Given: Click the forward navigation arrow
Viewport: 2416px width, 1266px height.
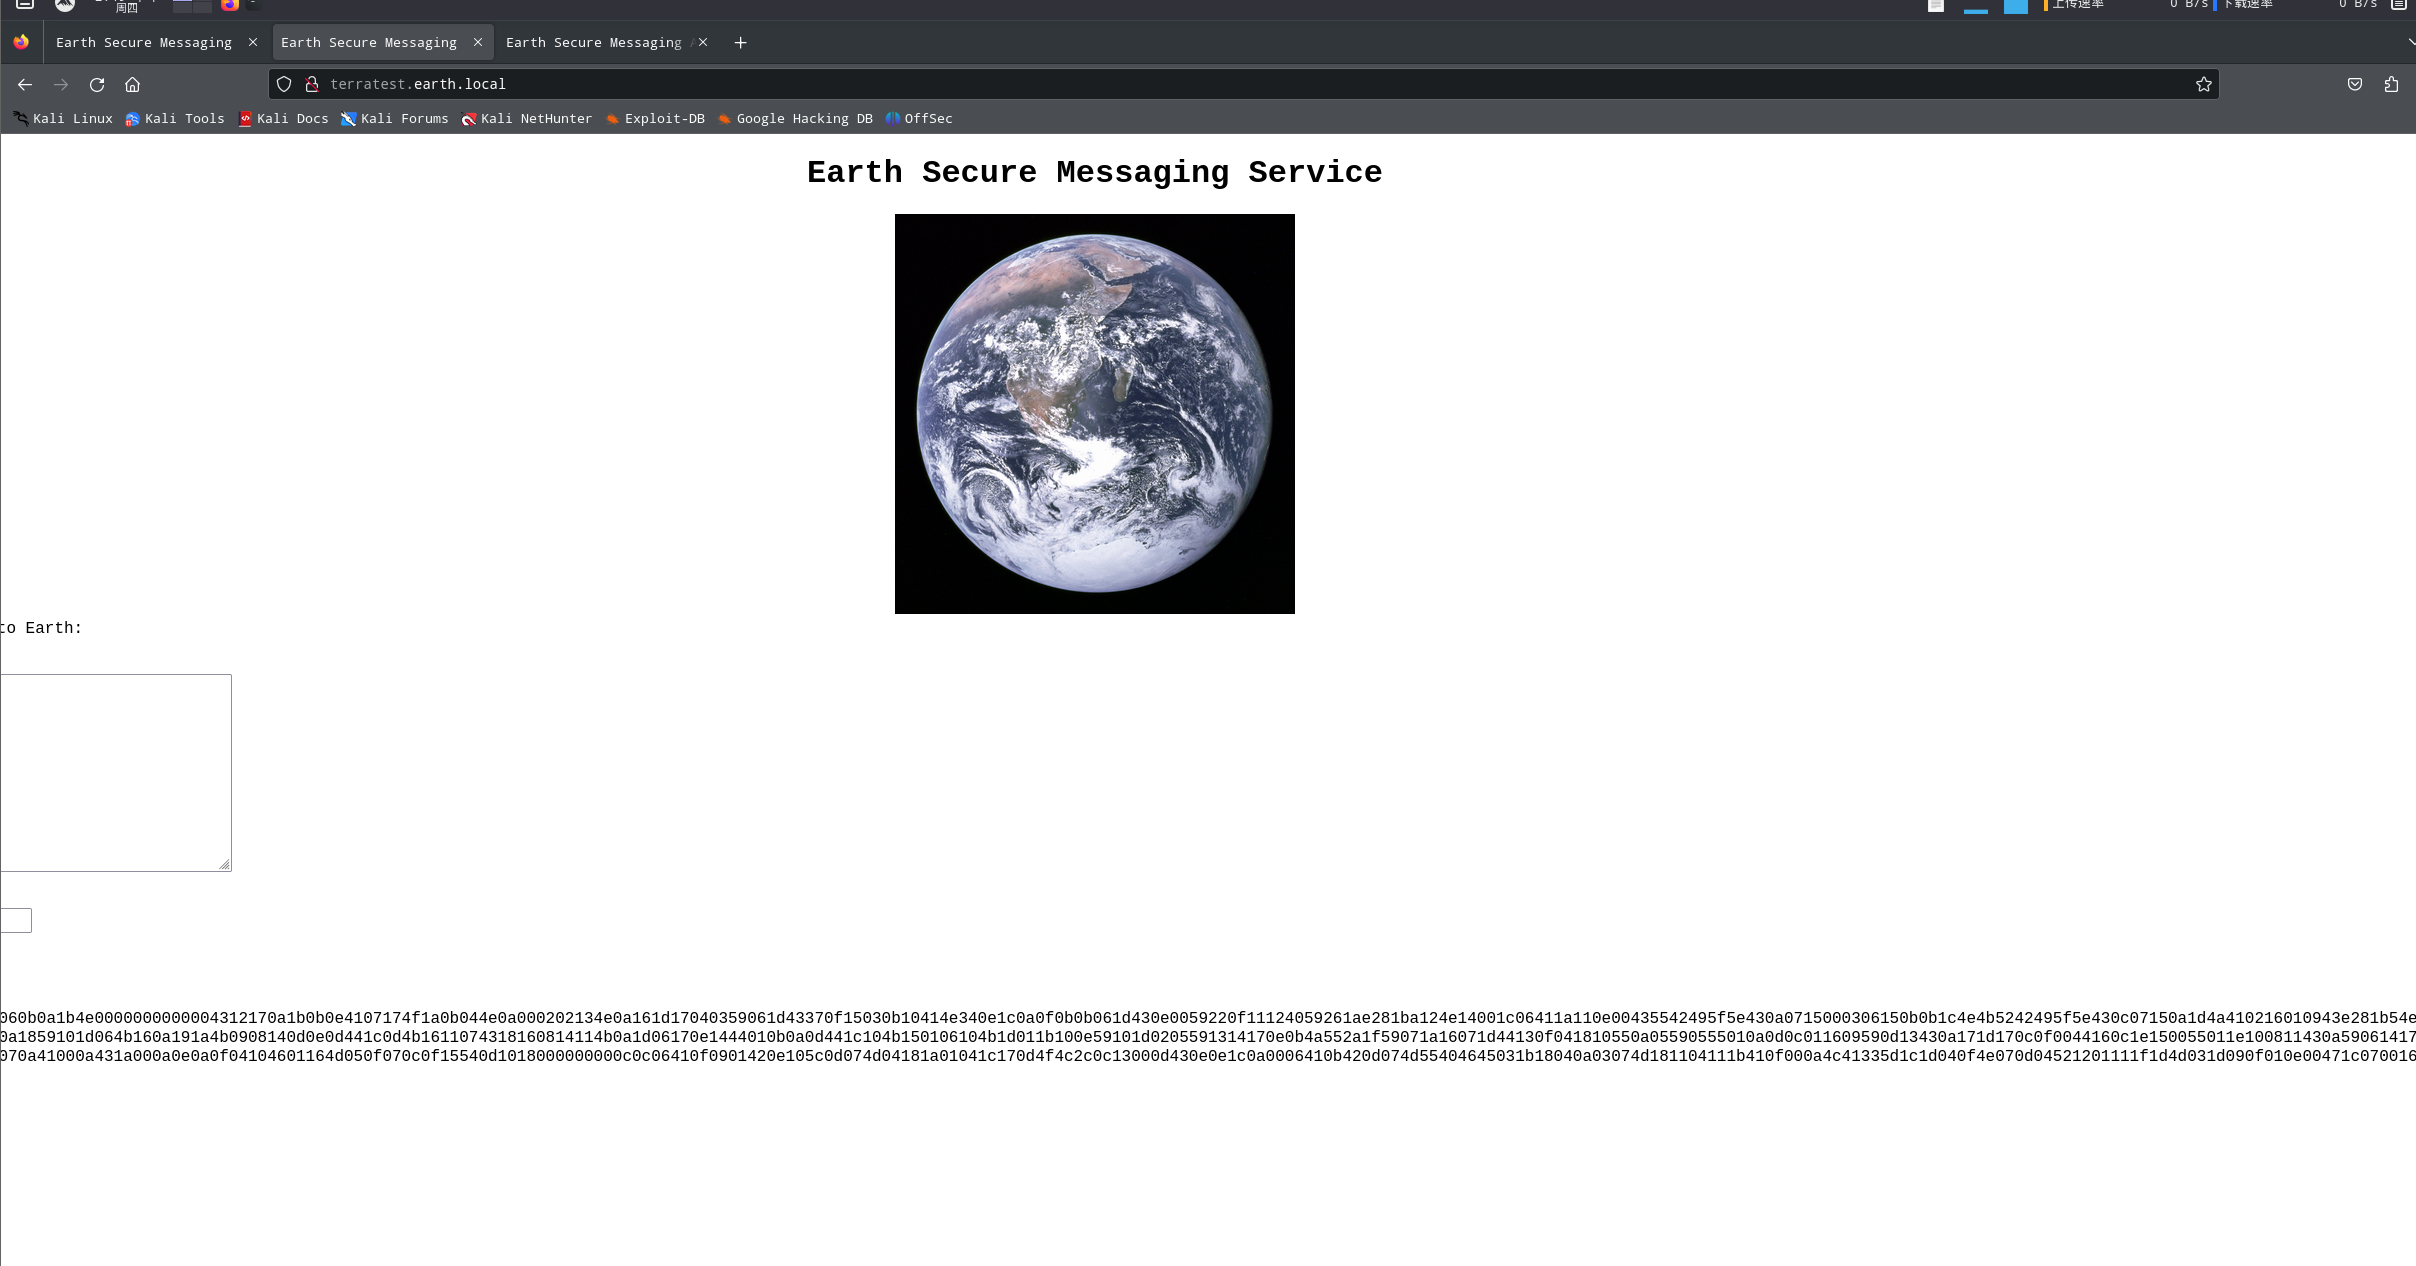Looking at the screenshot, I should [x=61, y=85].
